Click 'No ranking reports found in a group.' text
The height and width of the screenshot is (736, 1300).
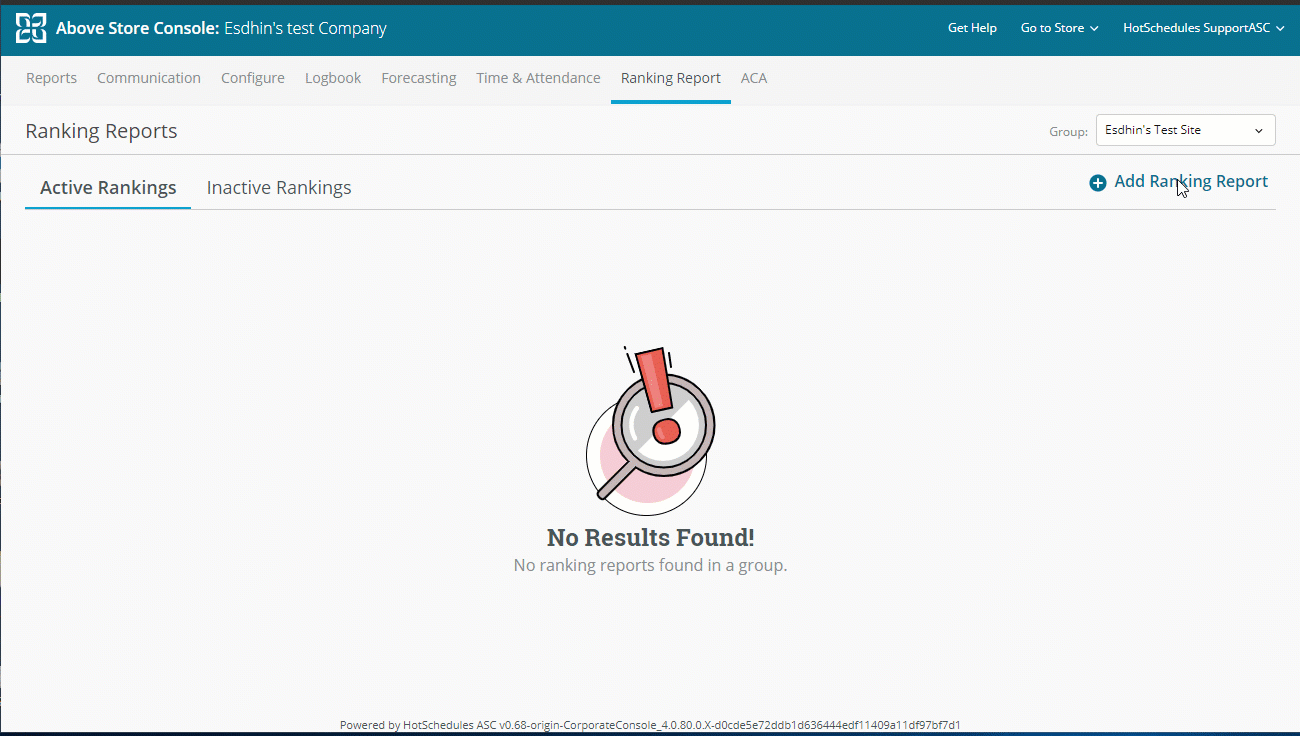pos(650,566)
